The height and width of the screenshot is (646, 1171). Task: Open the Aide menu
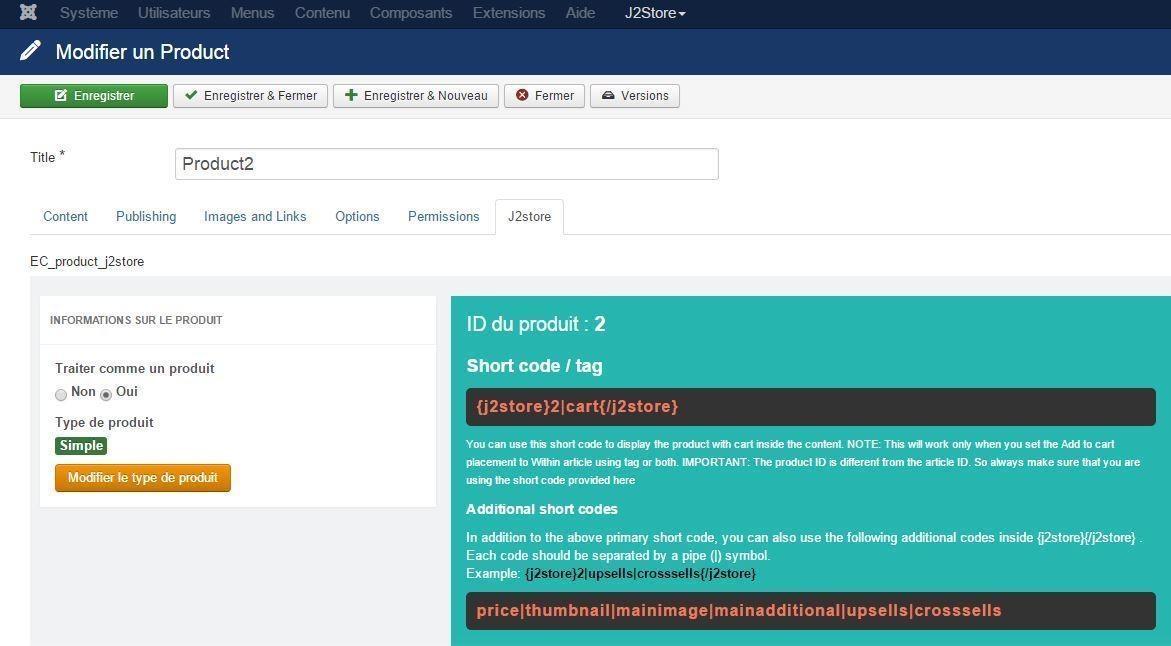[x=580, y=13]
